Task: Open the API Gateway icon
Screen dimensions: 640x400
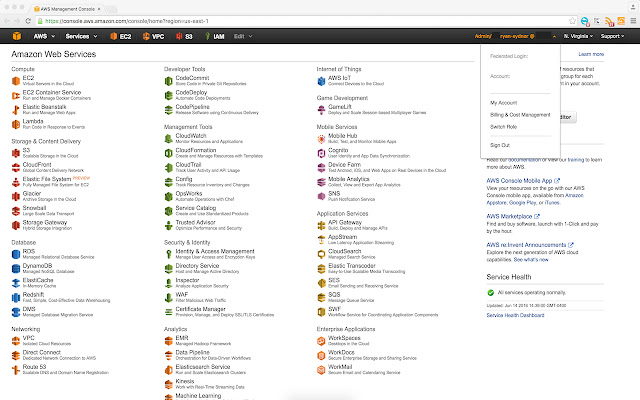Action: pyautogui.click(x=321, y=225)
